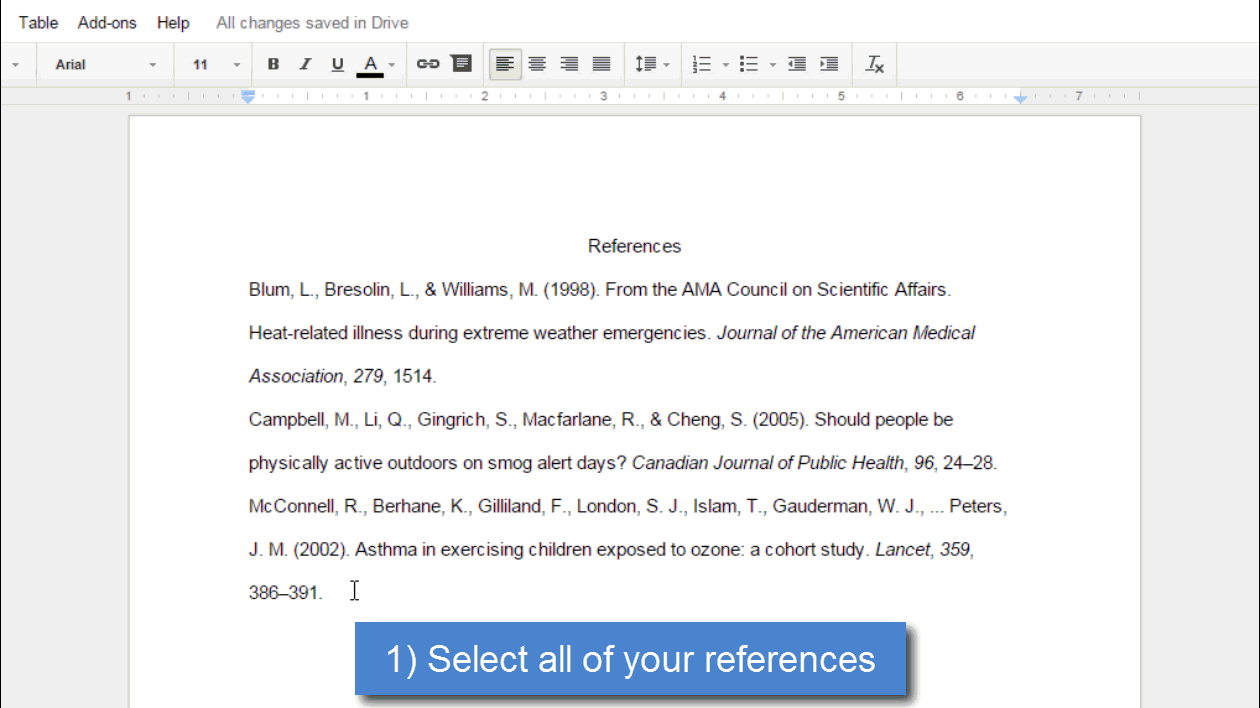Insert a link using the chain icon
The image size is (1260, 708).
click(x=428, y=63)
